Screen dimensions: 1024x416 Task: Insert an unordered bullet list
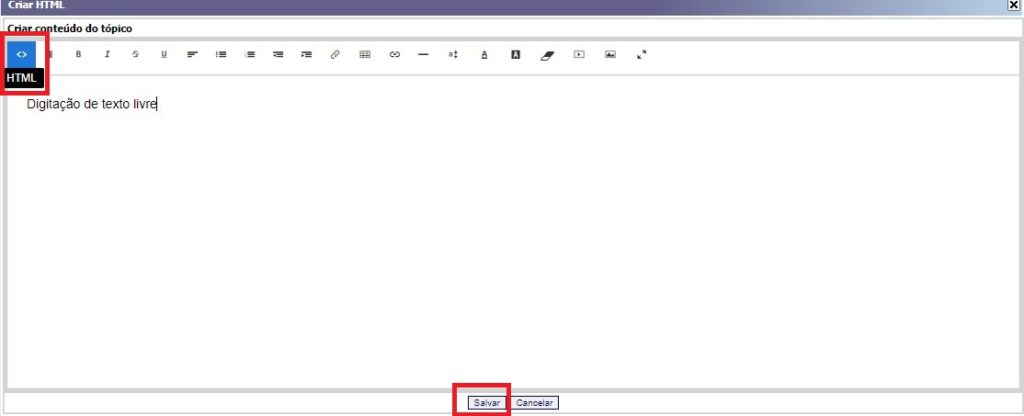(x=221, y=54)
